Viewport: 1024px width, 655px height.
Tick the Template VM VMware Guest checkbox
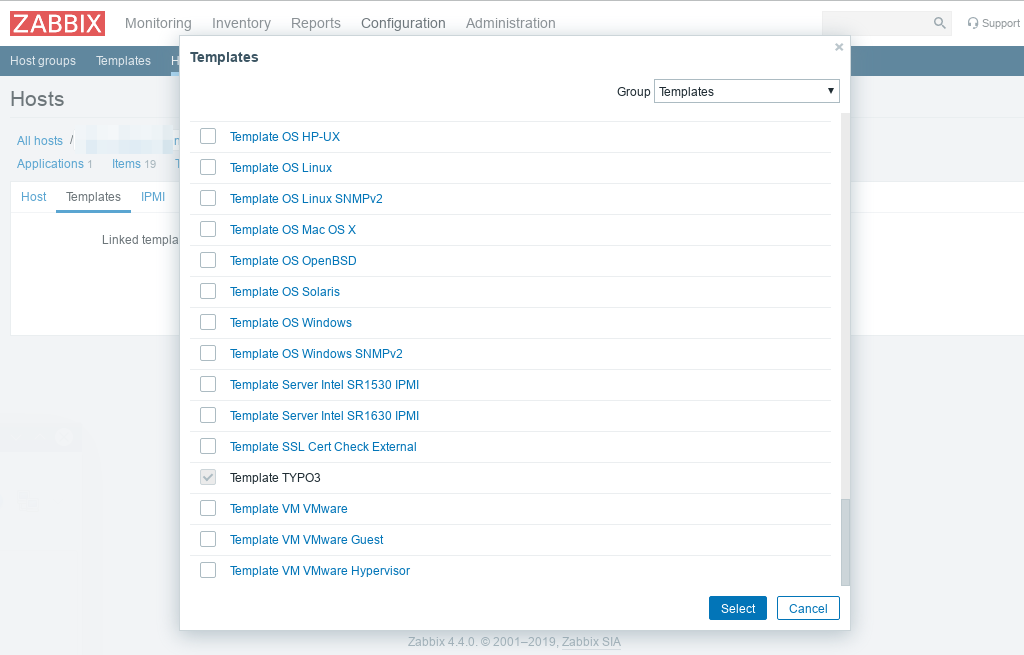pos(208,539)
